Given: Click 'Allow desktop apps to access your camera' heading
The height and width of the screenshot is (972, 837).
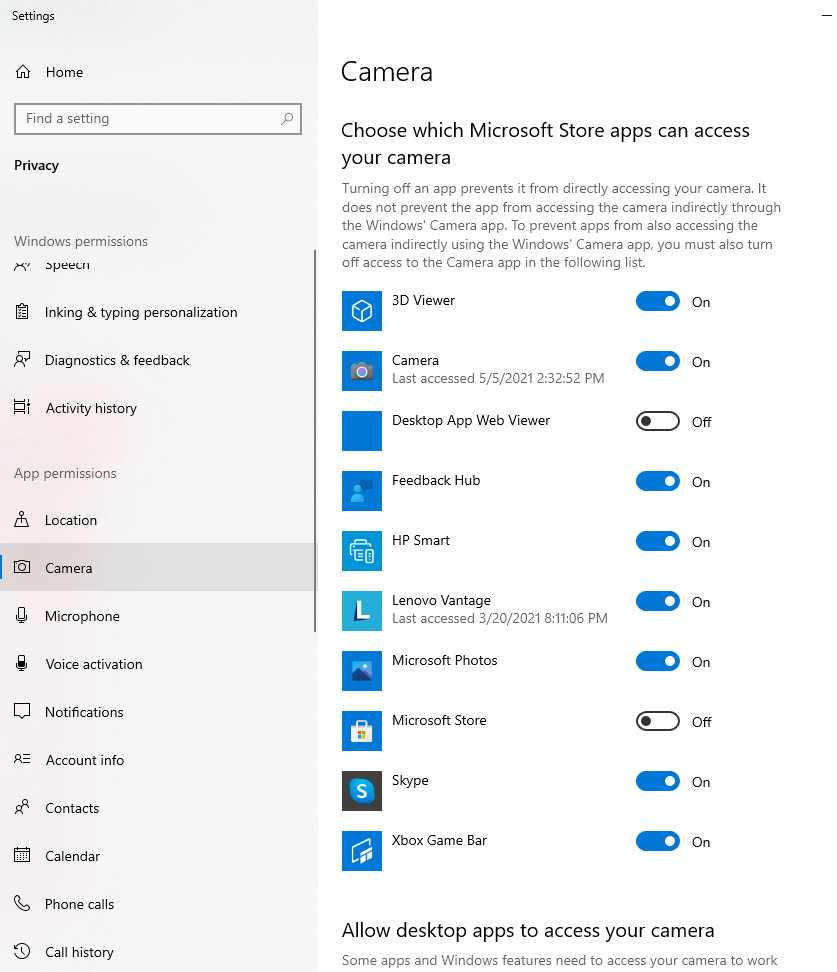Looking at the screenshot, I should (528, 930).
